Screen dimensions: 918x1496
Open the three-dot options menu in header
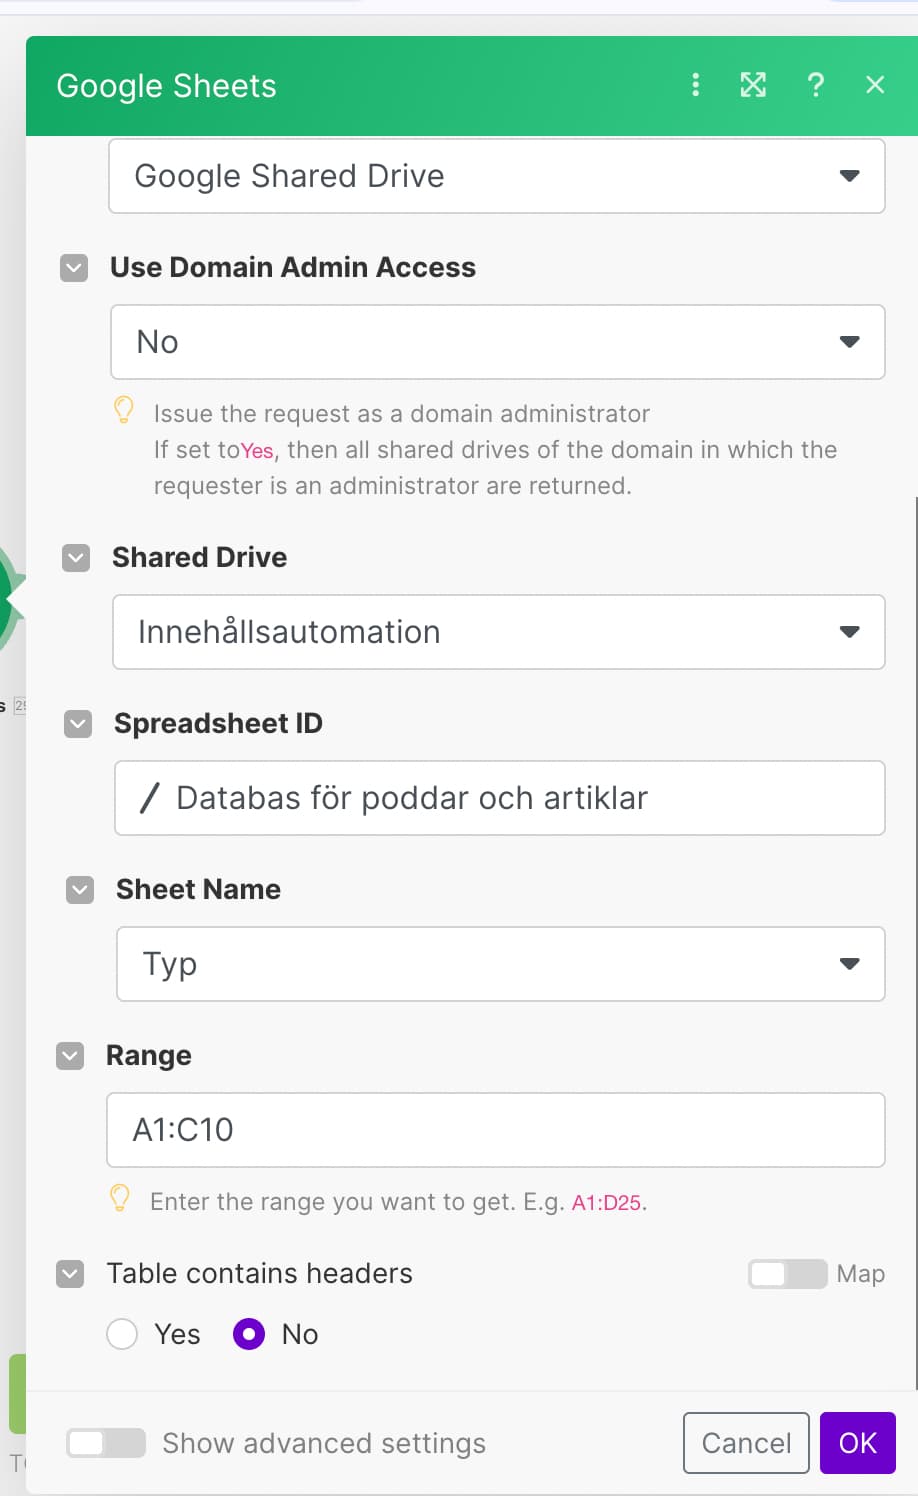pos(696,85)
